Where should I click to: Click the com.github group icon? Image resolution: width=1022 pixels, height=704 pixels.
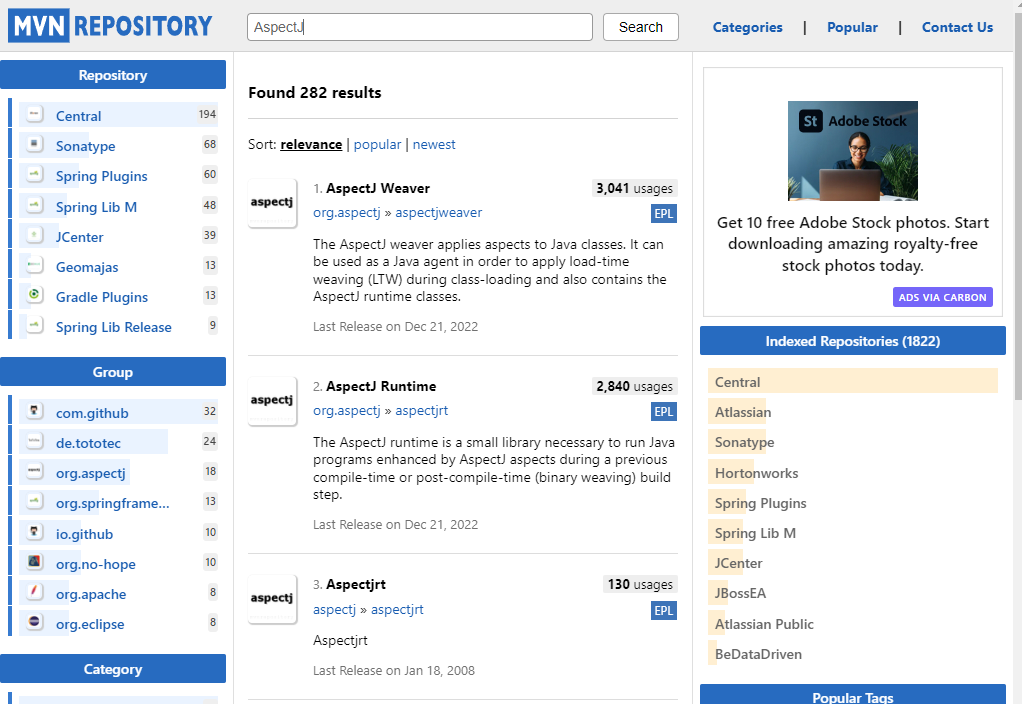click(35, 411)
